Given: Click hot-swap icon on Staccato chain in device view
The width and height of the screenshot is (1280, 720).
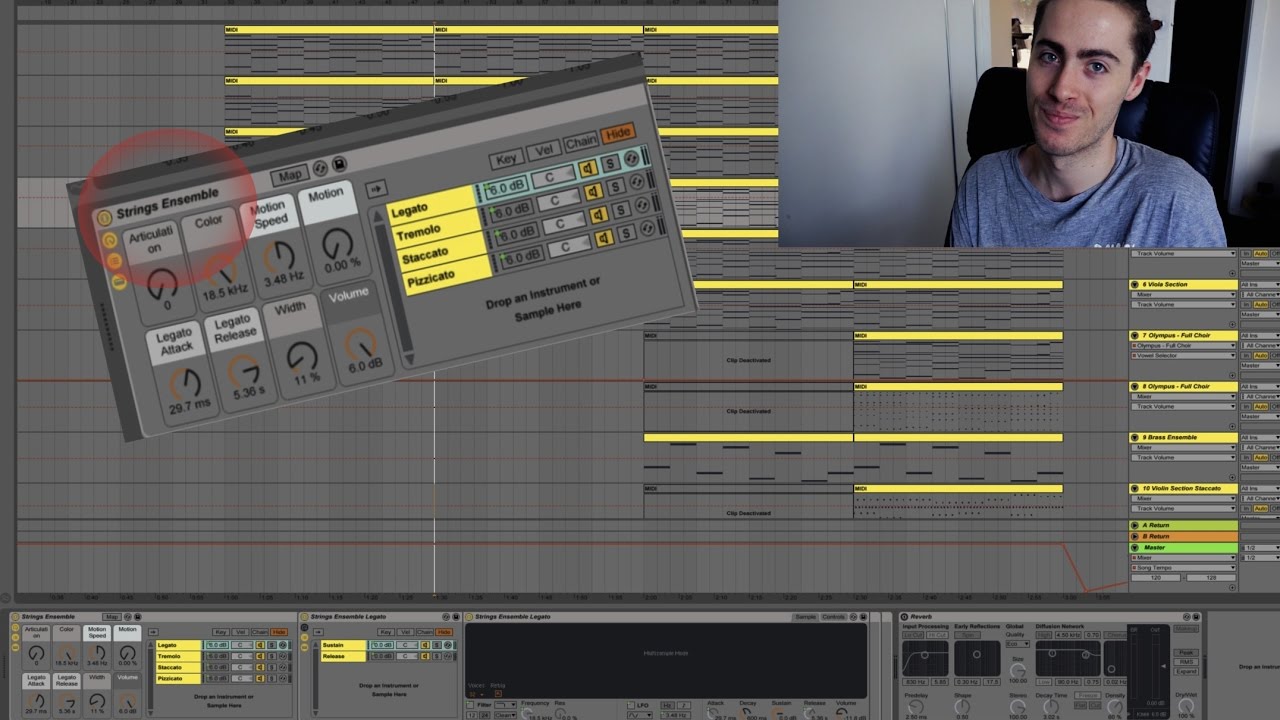Looking at the screenshot, I should coord(282,667).
